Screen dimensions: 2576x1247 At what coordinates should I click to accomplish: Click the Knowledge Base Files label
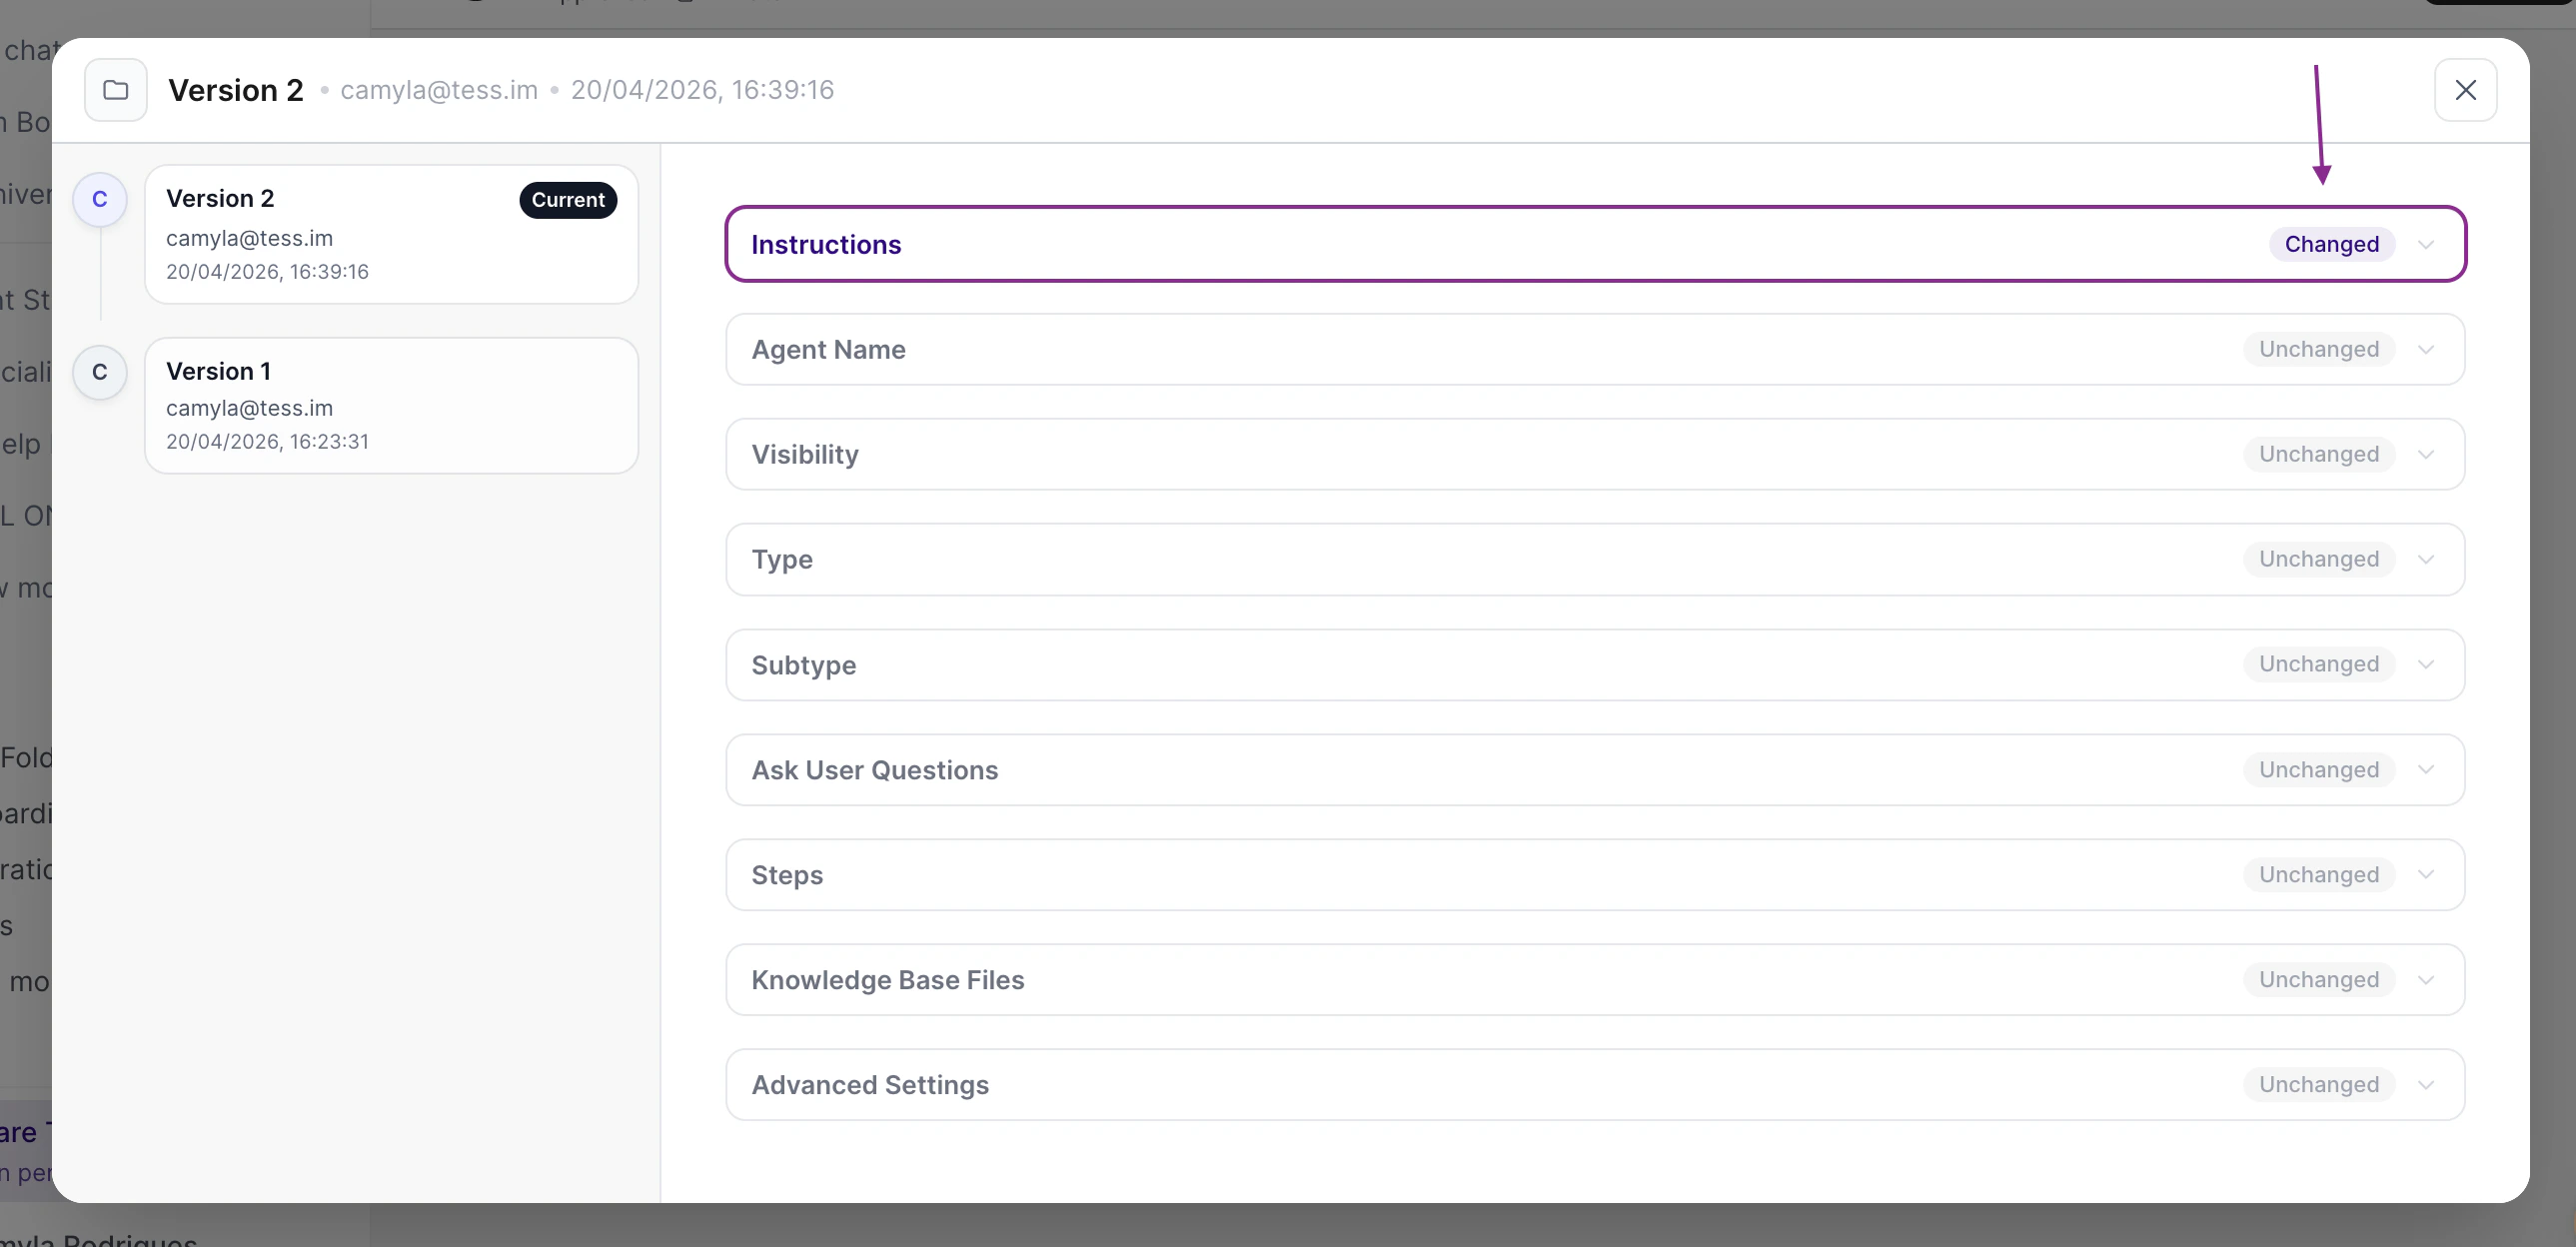tap(887, 980)
